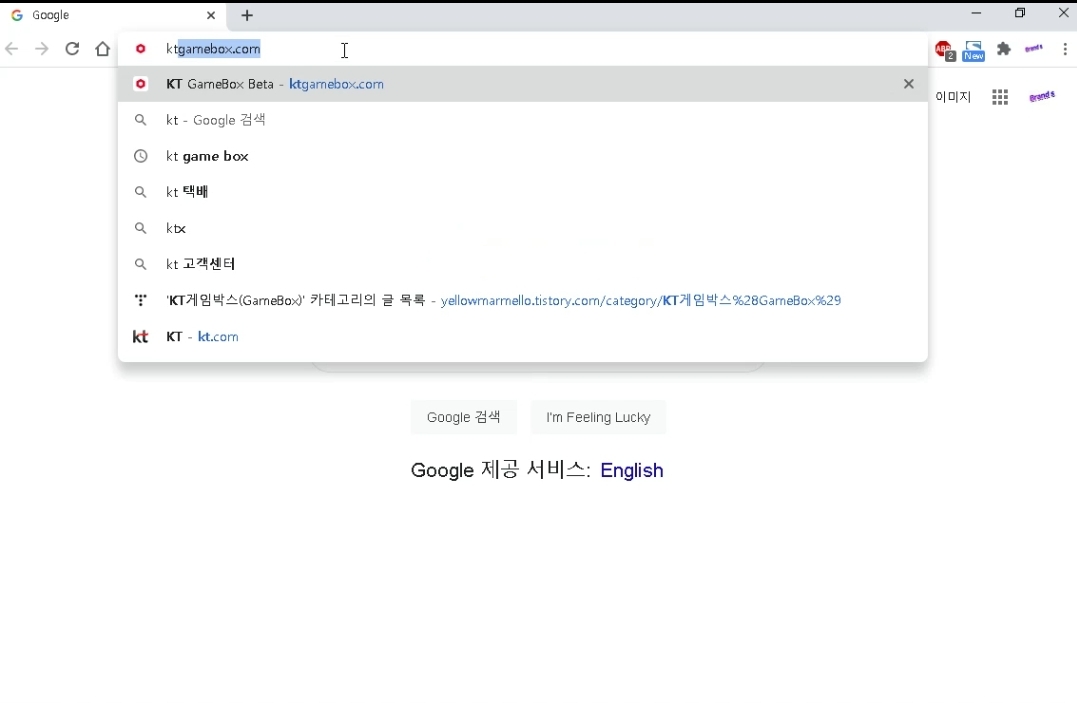Click the red site icon in address bar
Viewport: 1077px width, 703px height.
pyautogui.click(x=141, y=49)
